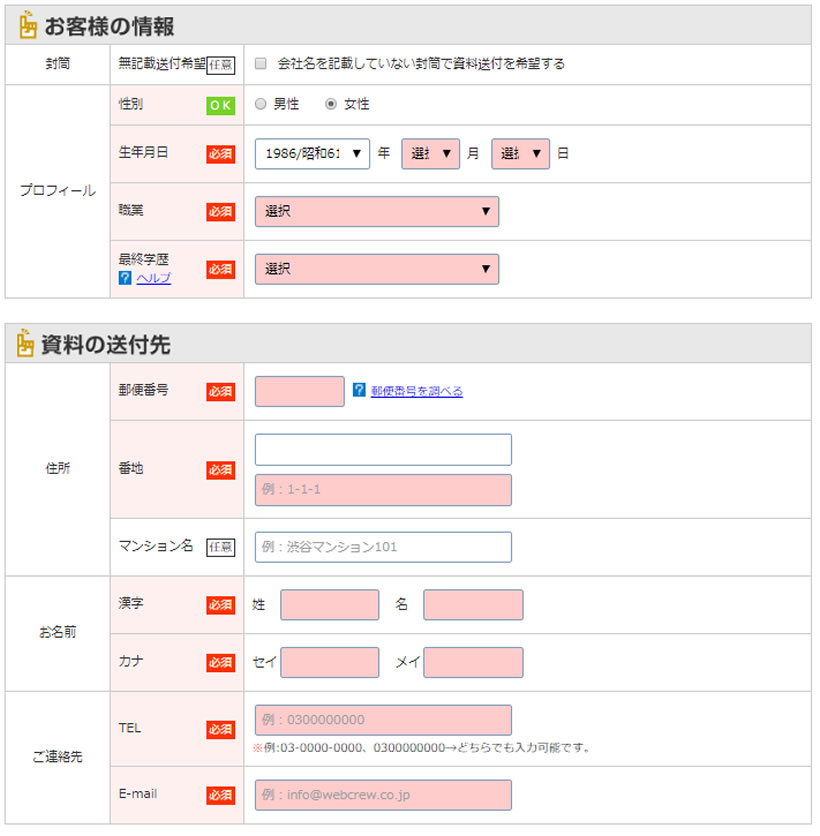Select the 女性 radio button

(331, 104)
